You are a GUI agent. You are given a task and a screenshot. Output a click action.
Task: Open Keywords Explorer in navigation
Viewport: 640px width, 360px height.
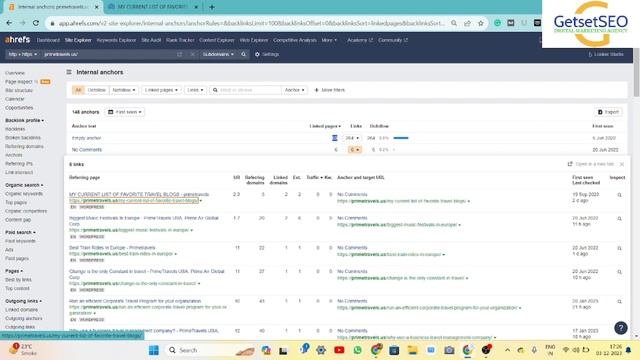[x=116, y=40]
